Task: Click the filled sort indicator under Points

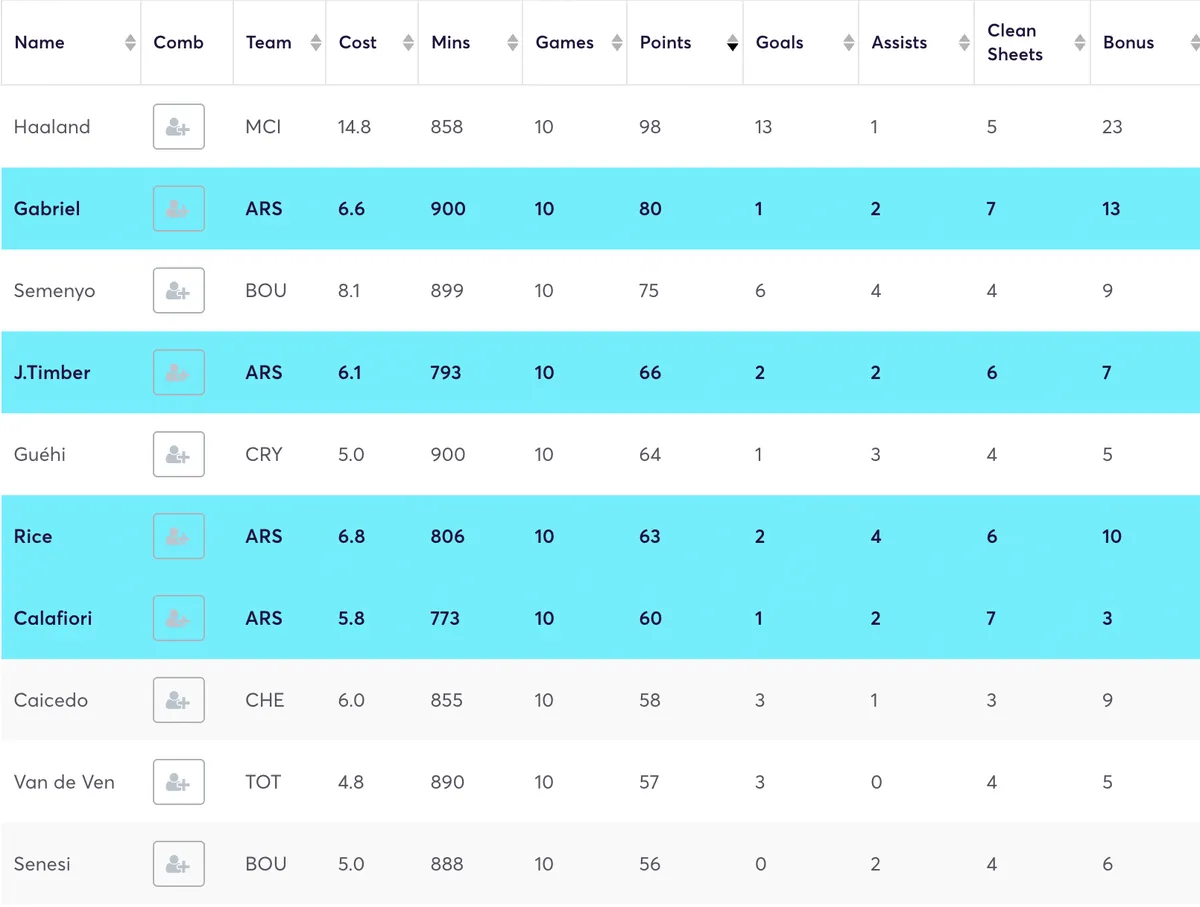Action: [733, 47]
